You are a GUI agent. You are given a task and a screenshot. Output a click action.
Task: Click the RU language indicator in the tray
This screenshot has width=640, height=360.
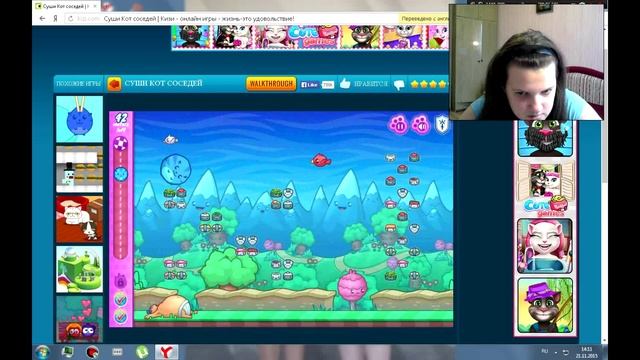pyautogui.click(x=544, y=351)
